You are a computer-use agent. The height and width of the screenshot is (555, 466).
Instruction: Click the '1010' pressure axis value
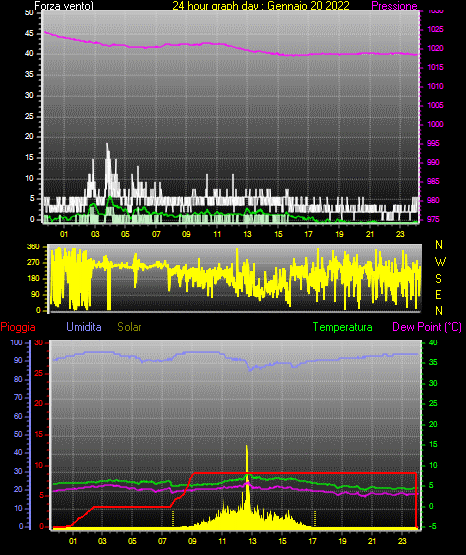click(435, 86)
